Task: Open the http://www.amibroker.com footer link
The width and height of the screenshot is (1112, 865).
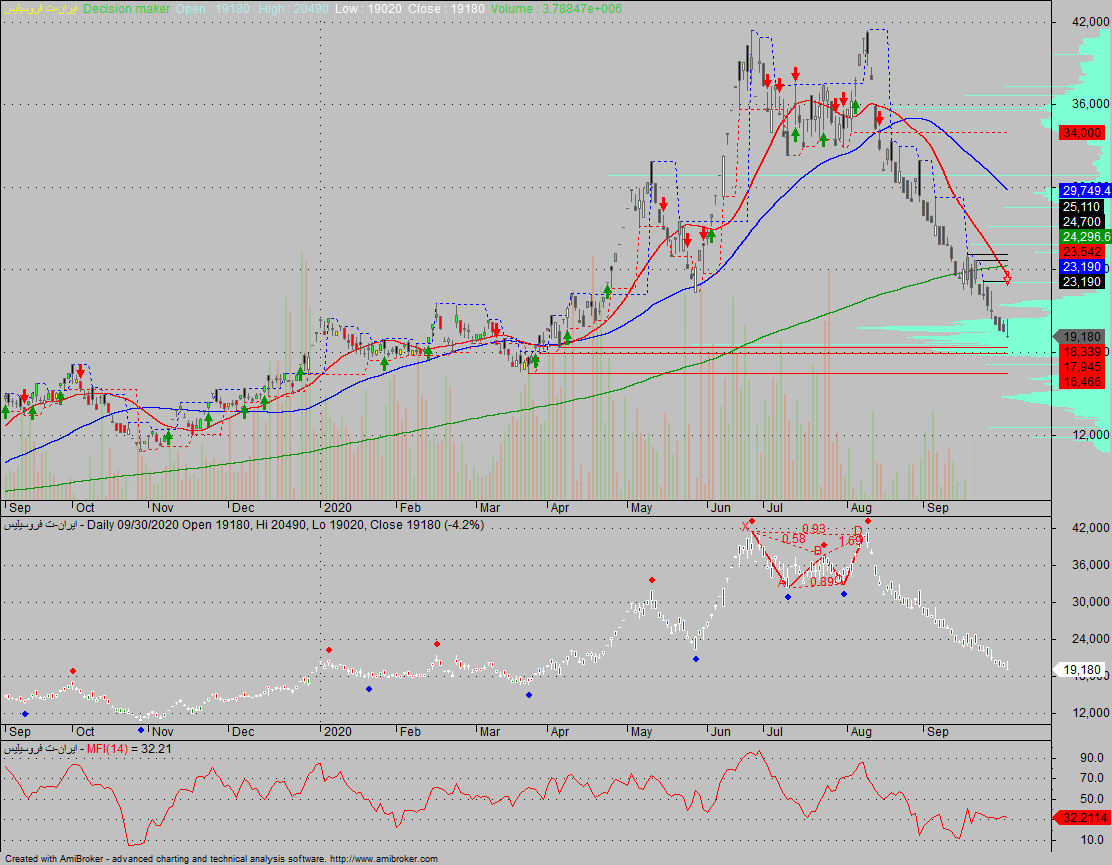Action: [384, 859]
